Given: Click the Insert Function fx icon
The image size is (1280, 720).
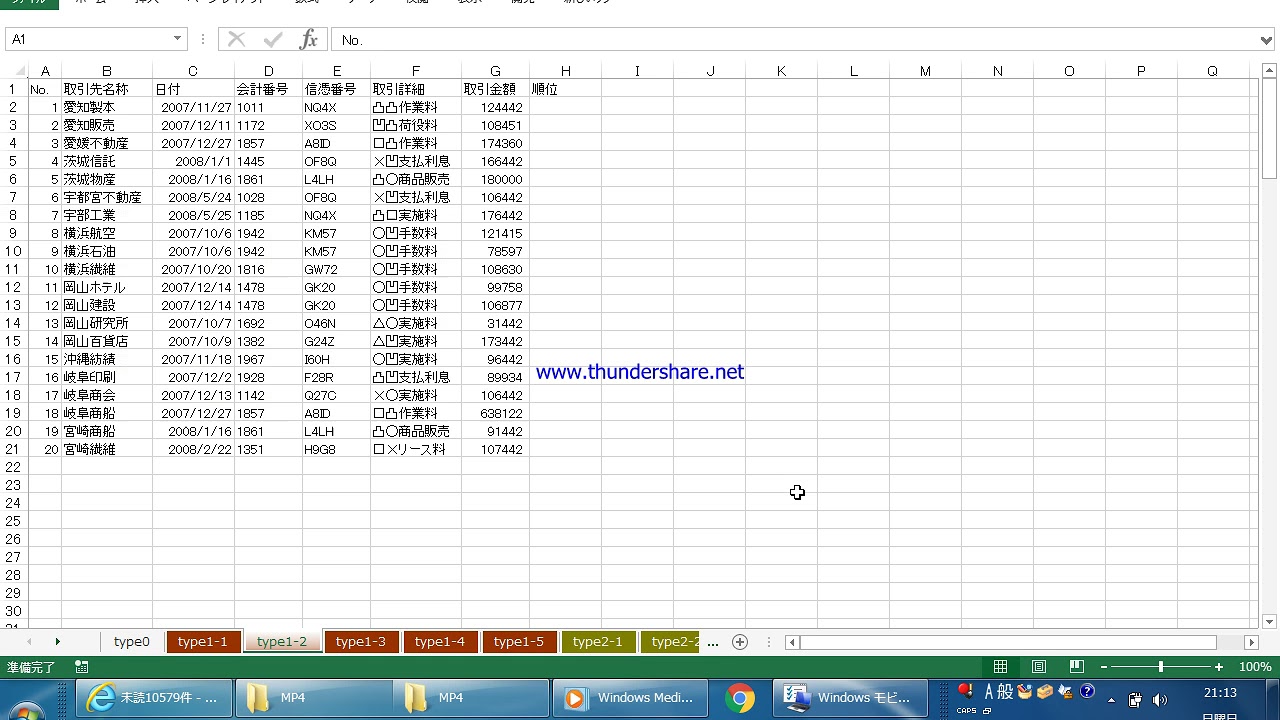Looking at the screenshot, I should click(308, 39).
